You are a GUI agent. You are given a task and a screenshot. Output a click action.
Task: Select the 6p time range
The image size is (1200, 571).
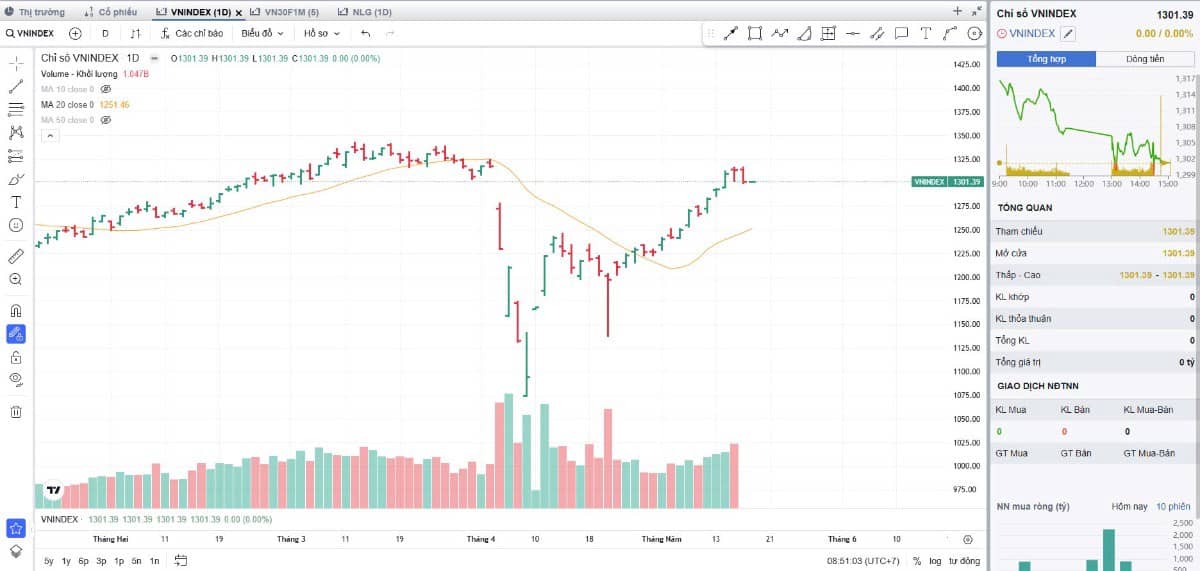point(83,561)
